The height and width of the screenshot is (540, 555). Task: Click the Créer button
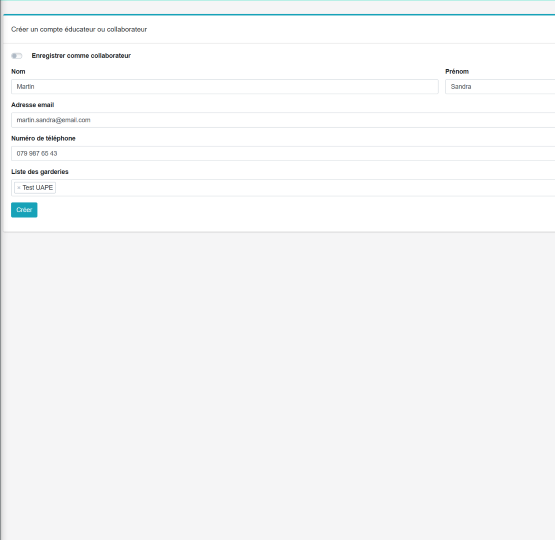pyautogui.click(x=24, y=210)
